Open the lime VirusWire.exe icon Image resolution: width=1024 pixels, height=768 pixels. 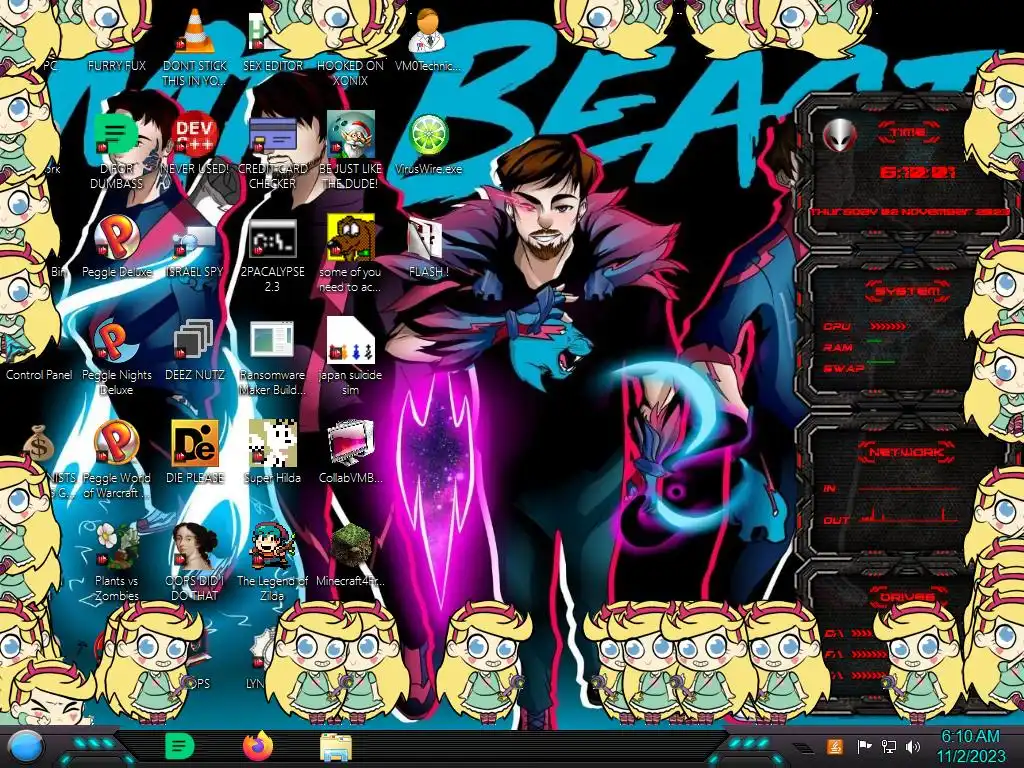coord(428,144)
